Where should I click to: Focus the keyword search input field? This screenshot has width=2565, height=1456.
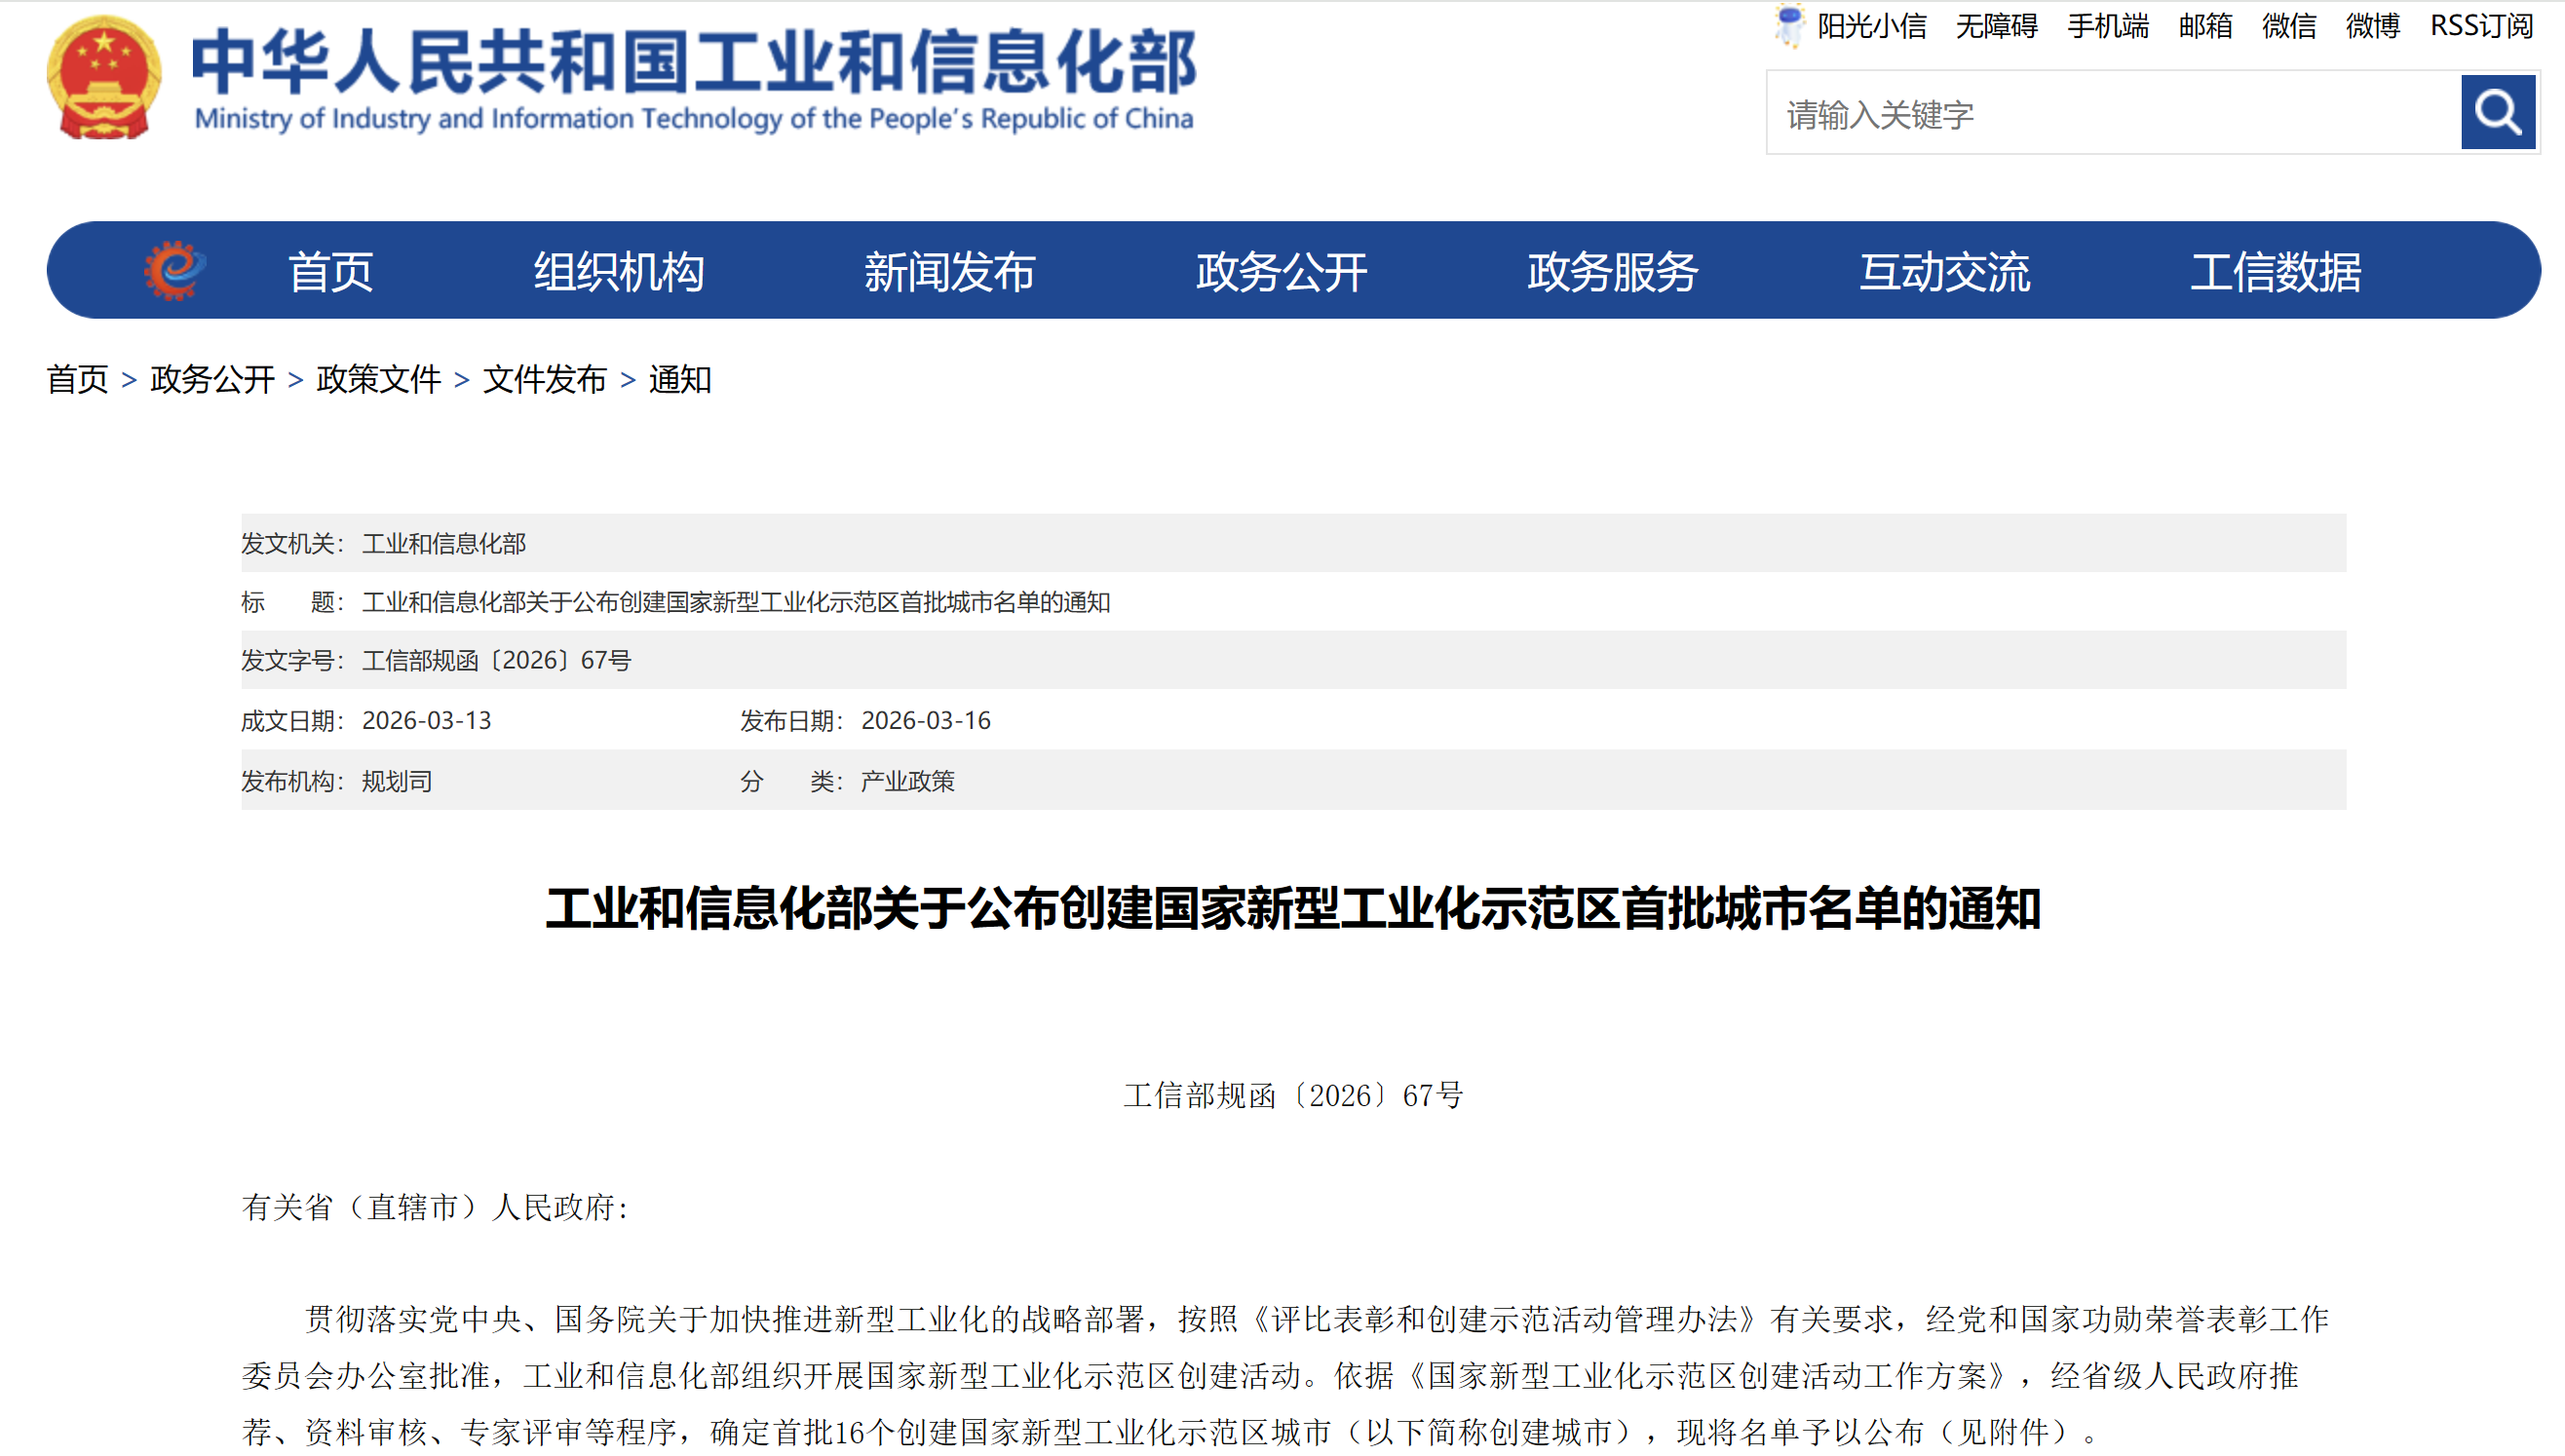(2112, 114)
